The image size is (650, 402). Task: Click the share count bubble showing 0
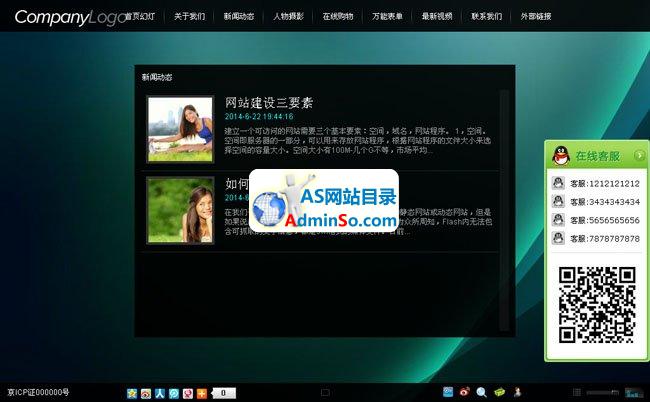[x=224, y=393]
